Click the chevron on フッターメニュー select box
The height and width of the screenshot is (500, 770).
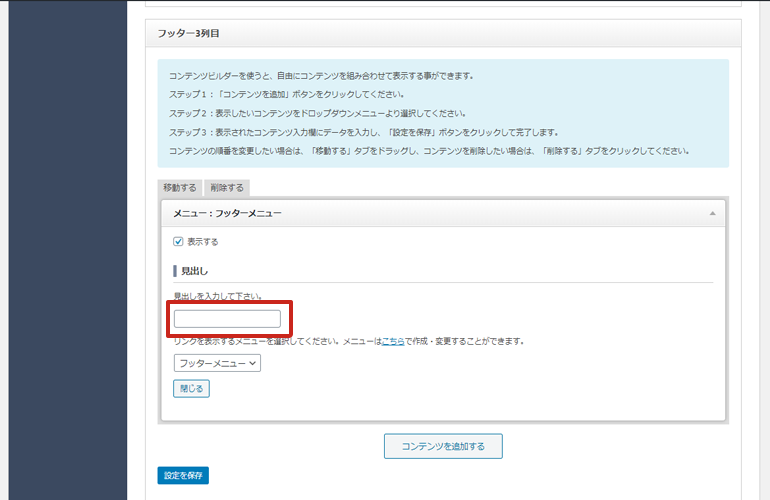254,364
